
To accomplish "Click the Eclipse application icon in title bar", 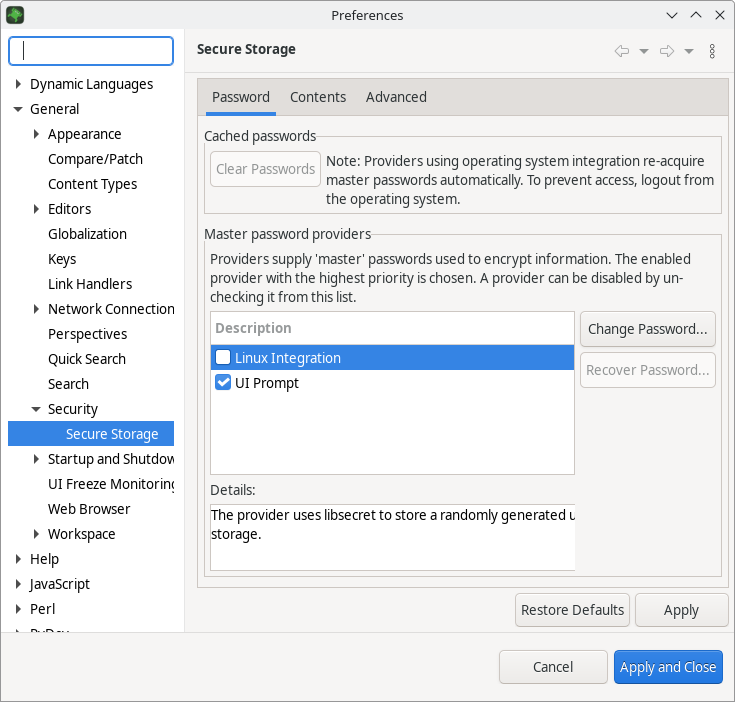I will (15, 15).
